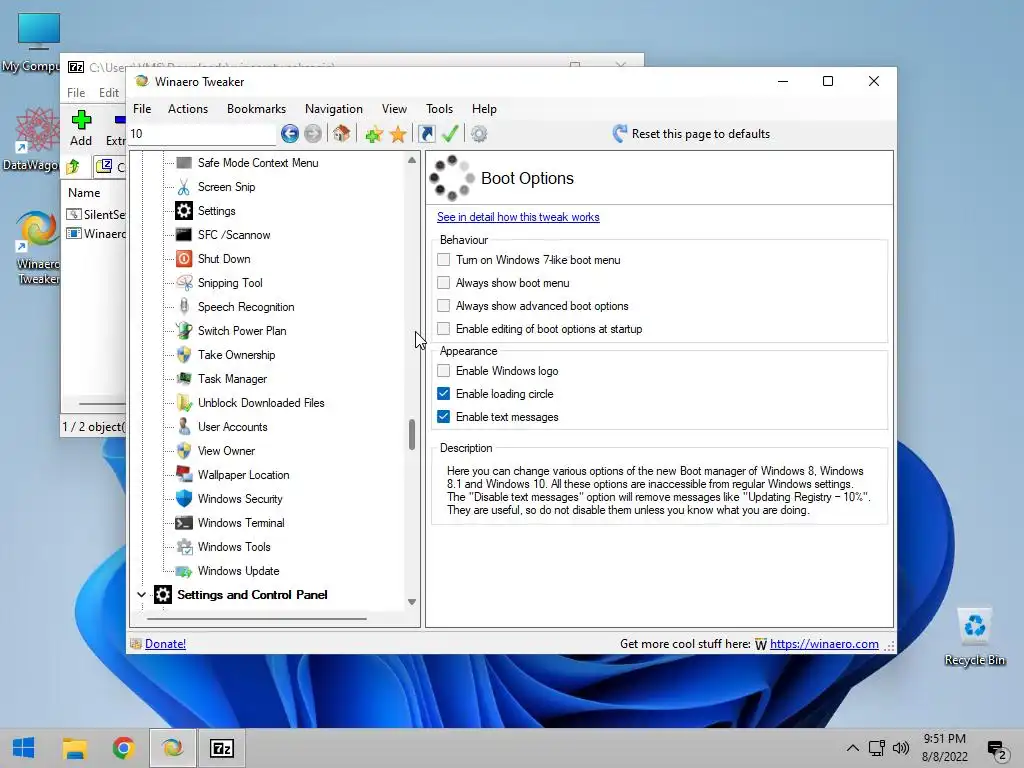Go to the Home page icon

click(341, 134)
